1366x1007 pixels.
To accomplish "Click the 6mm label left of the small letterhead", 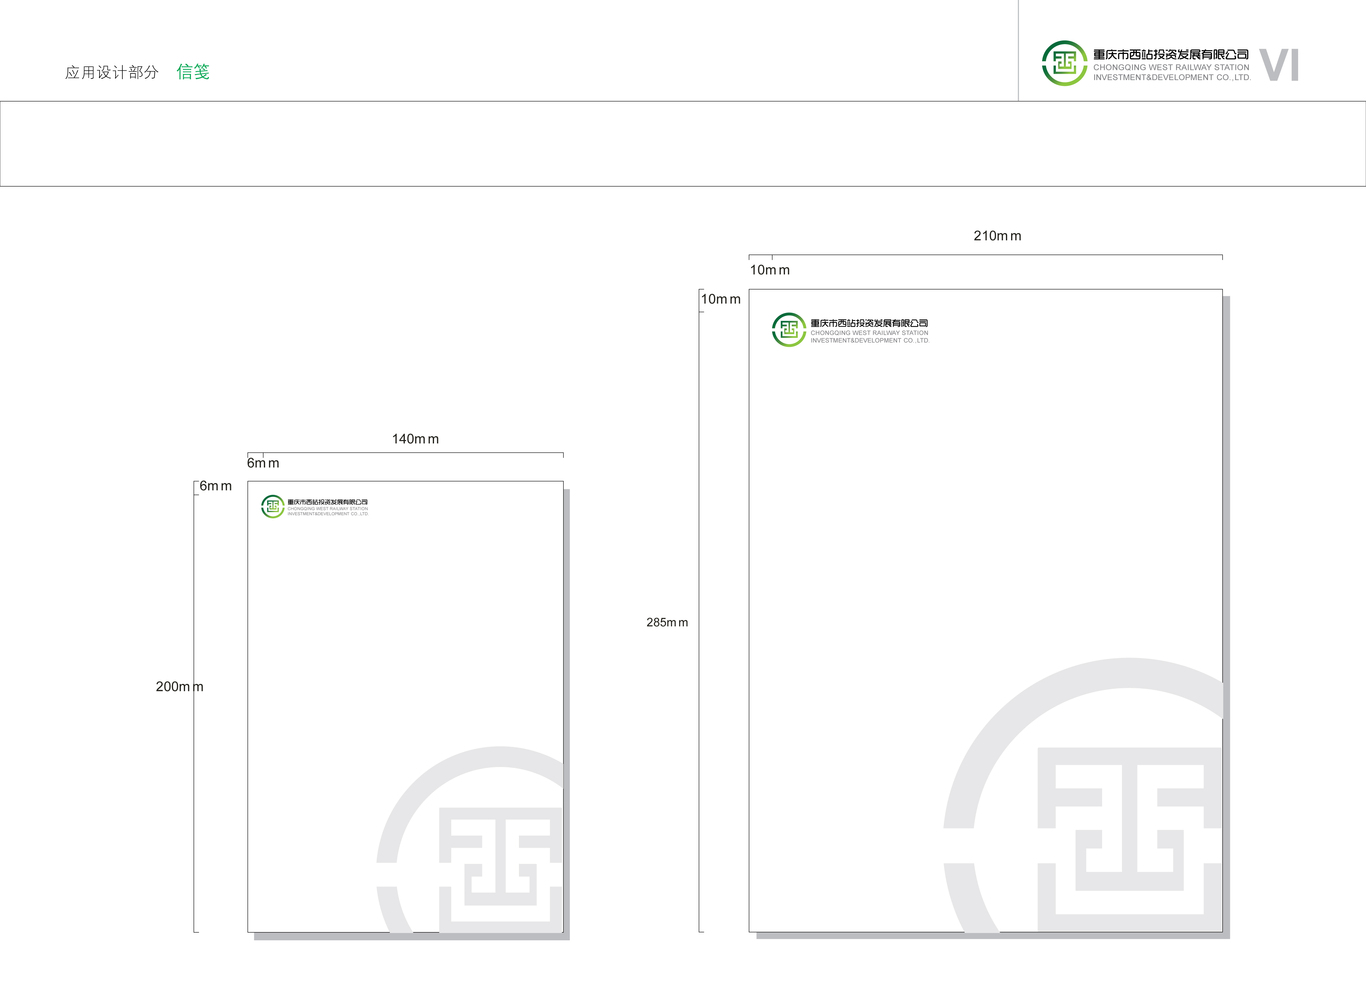I will tap(215, 486).
